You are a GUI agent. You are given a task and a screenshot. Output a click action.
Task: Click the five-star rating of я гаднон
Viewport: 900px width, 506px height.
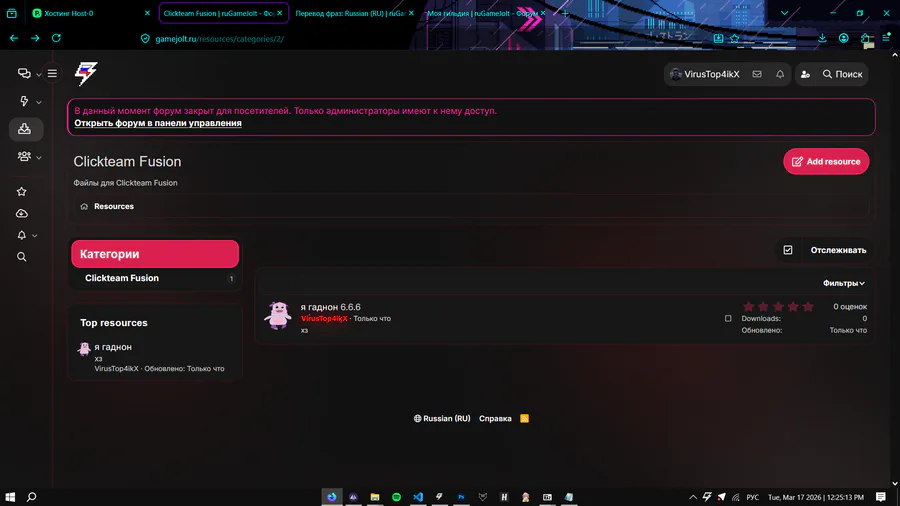tap(778, 306)
